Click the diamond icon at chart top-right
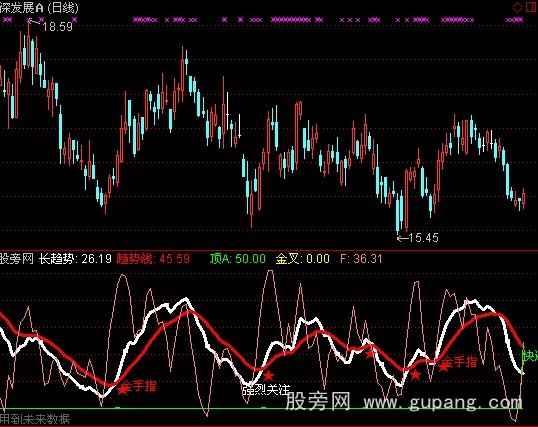 [x=517, y=7]
